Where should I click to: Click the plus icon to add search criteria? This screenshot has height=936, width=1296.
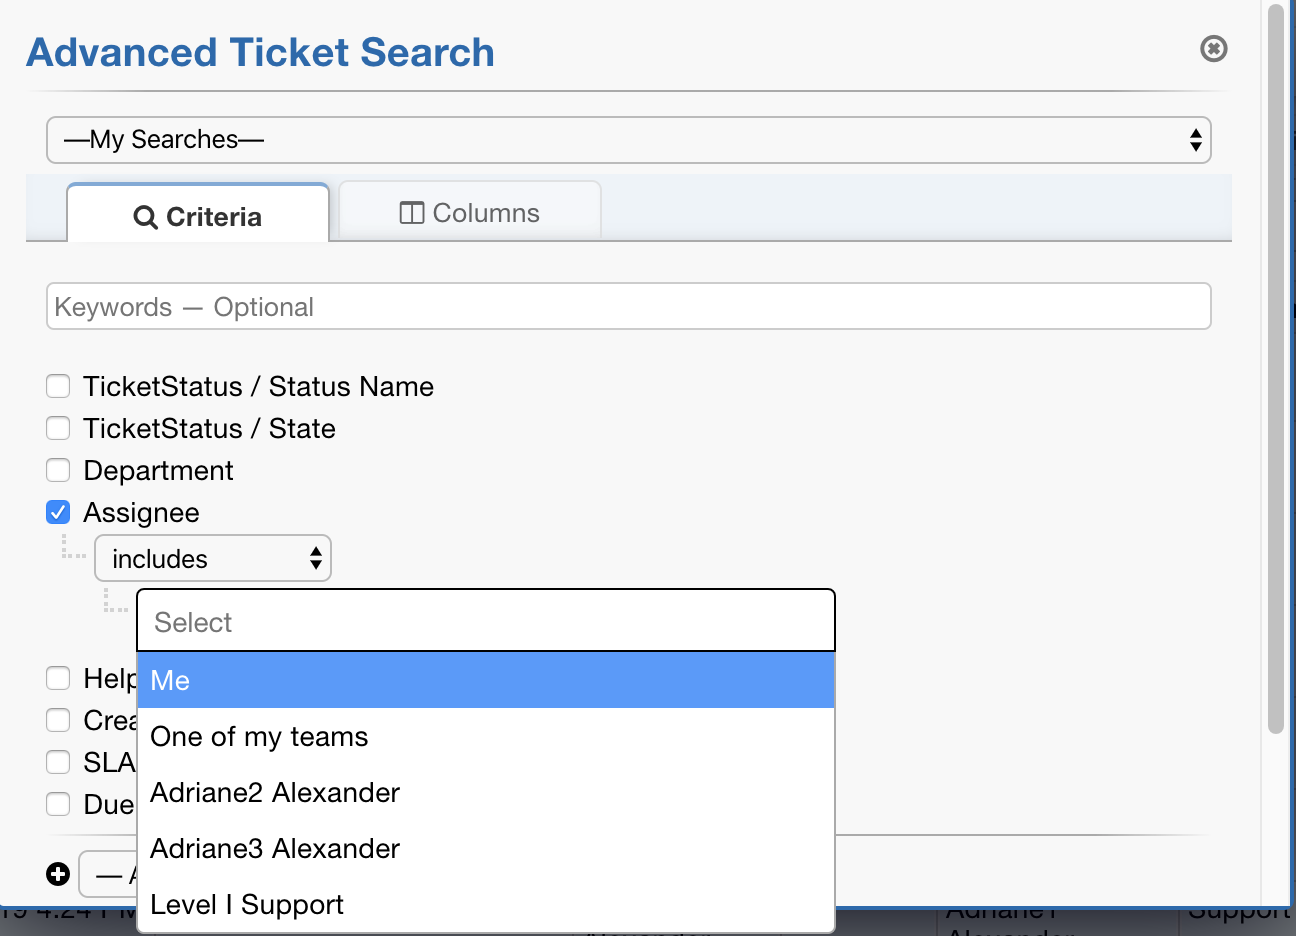point(58,873)
